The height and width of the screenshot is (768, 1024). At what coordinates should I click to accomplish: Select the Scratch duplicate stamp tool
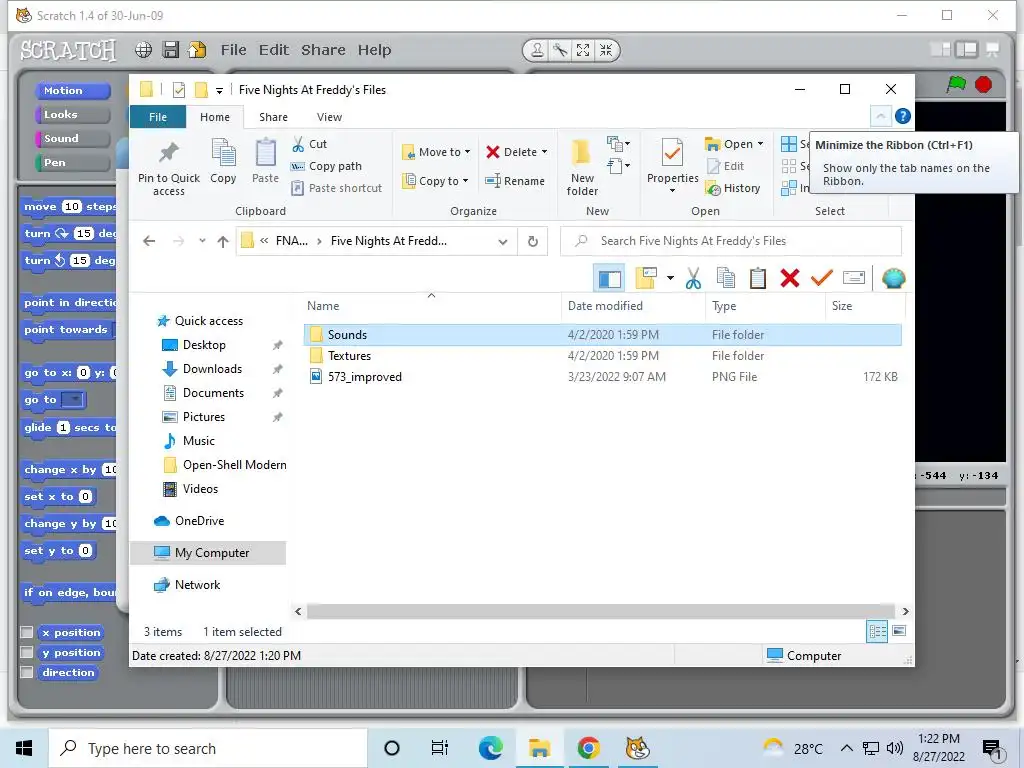click(537, 50)
